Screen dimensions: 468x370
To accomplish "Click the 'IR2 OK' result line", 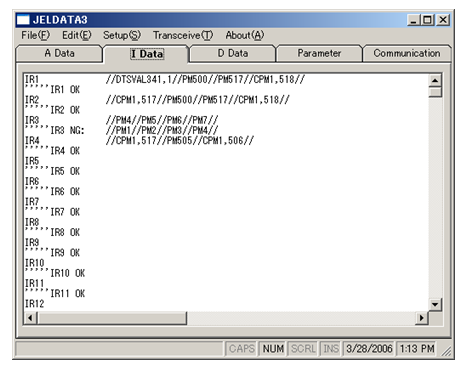I will pos(65,110).
